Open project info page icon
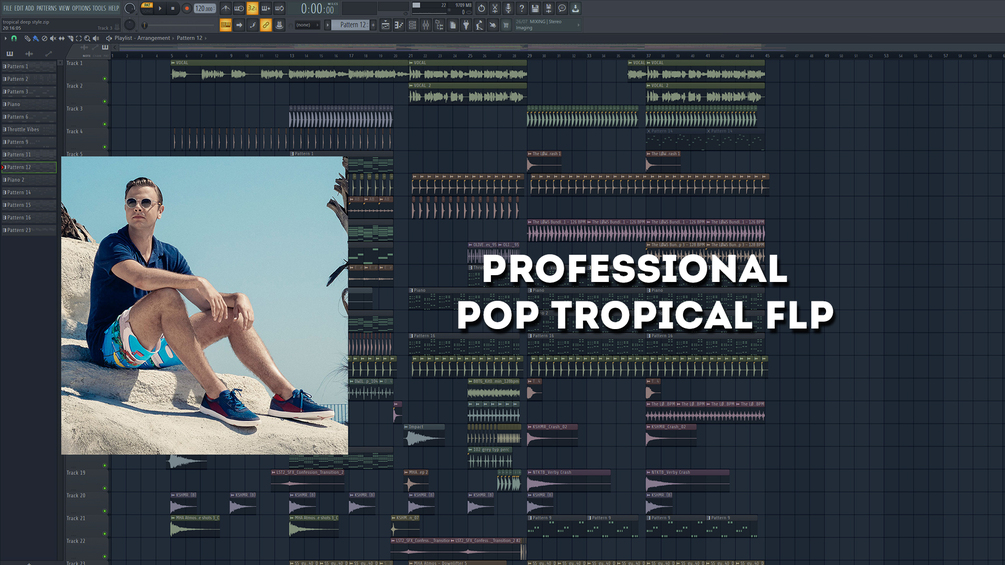1005x565 pixels. (453, 25)
